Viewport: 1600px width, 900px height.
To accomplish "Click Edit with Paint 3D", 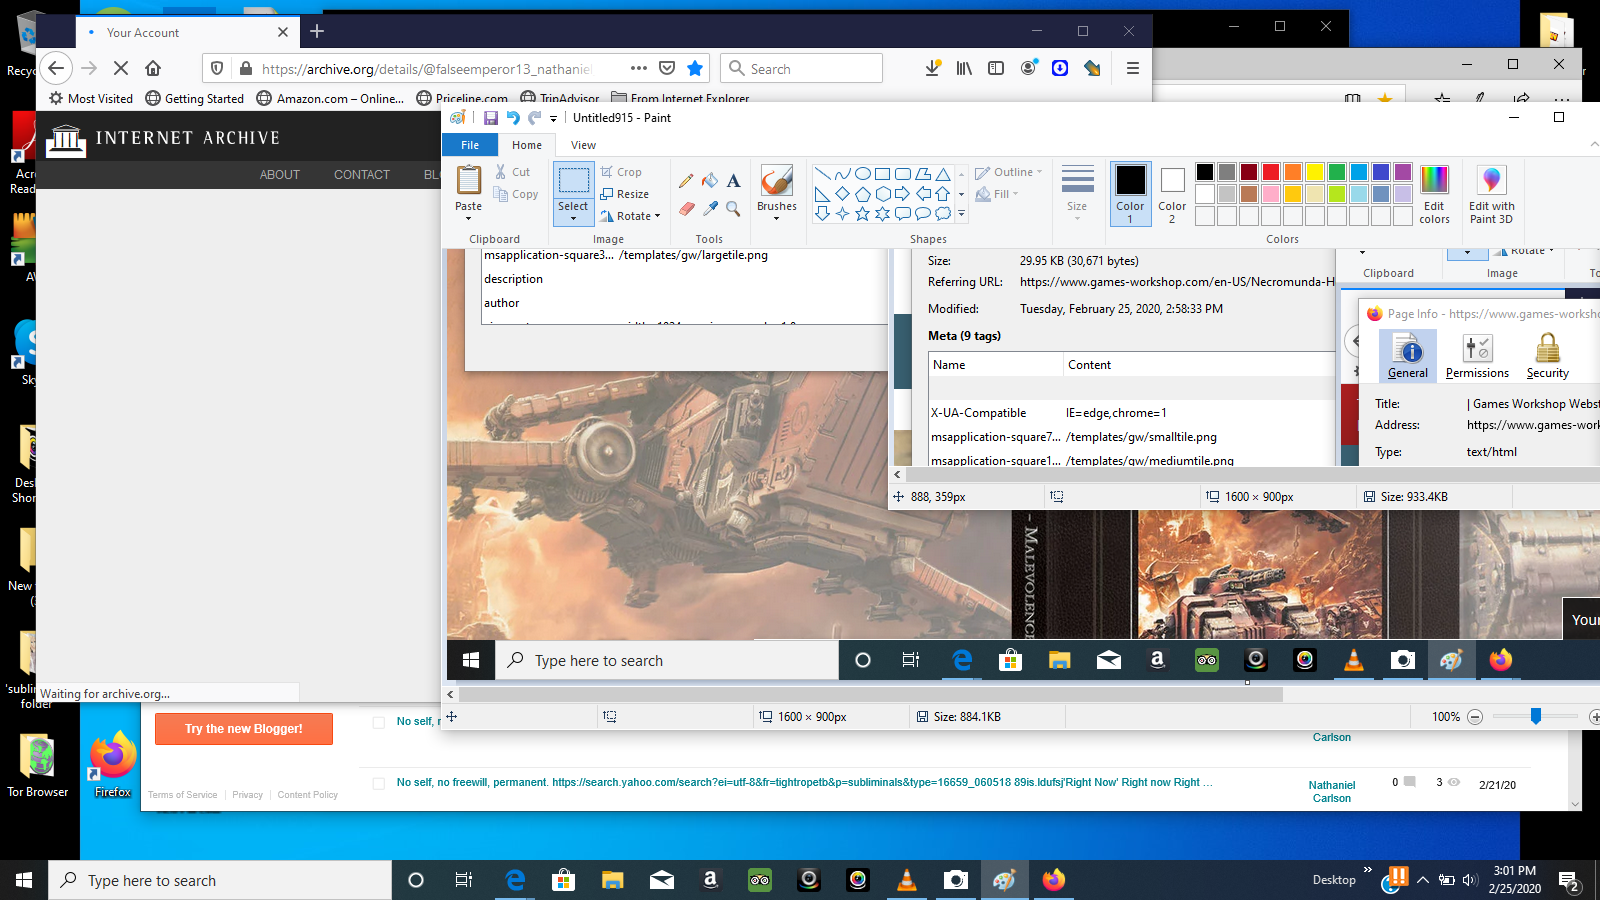I will point(1491,195).
